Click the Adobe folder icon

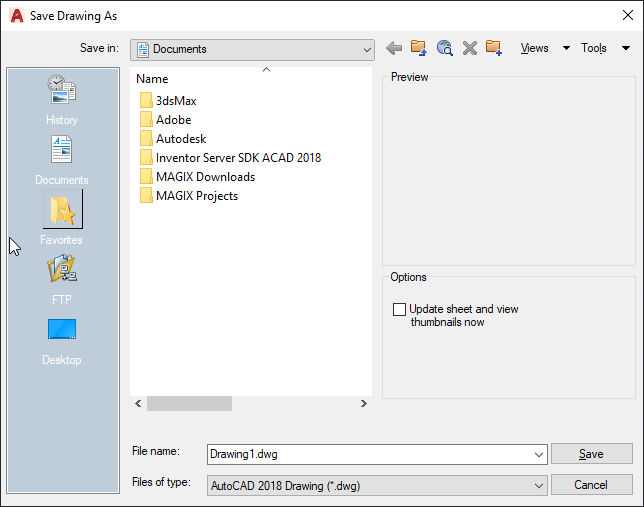[146, 120]
